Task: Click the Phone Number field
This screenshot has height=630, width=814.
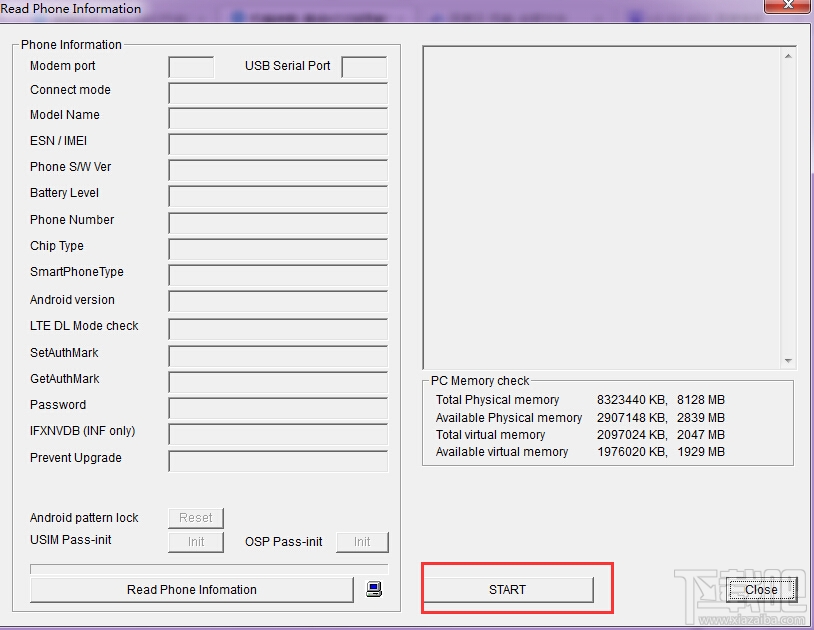Action: click(x=278, y=223)
